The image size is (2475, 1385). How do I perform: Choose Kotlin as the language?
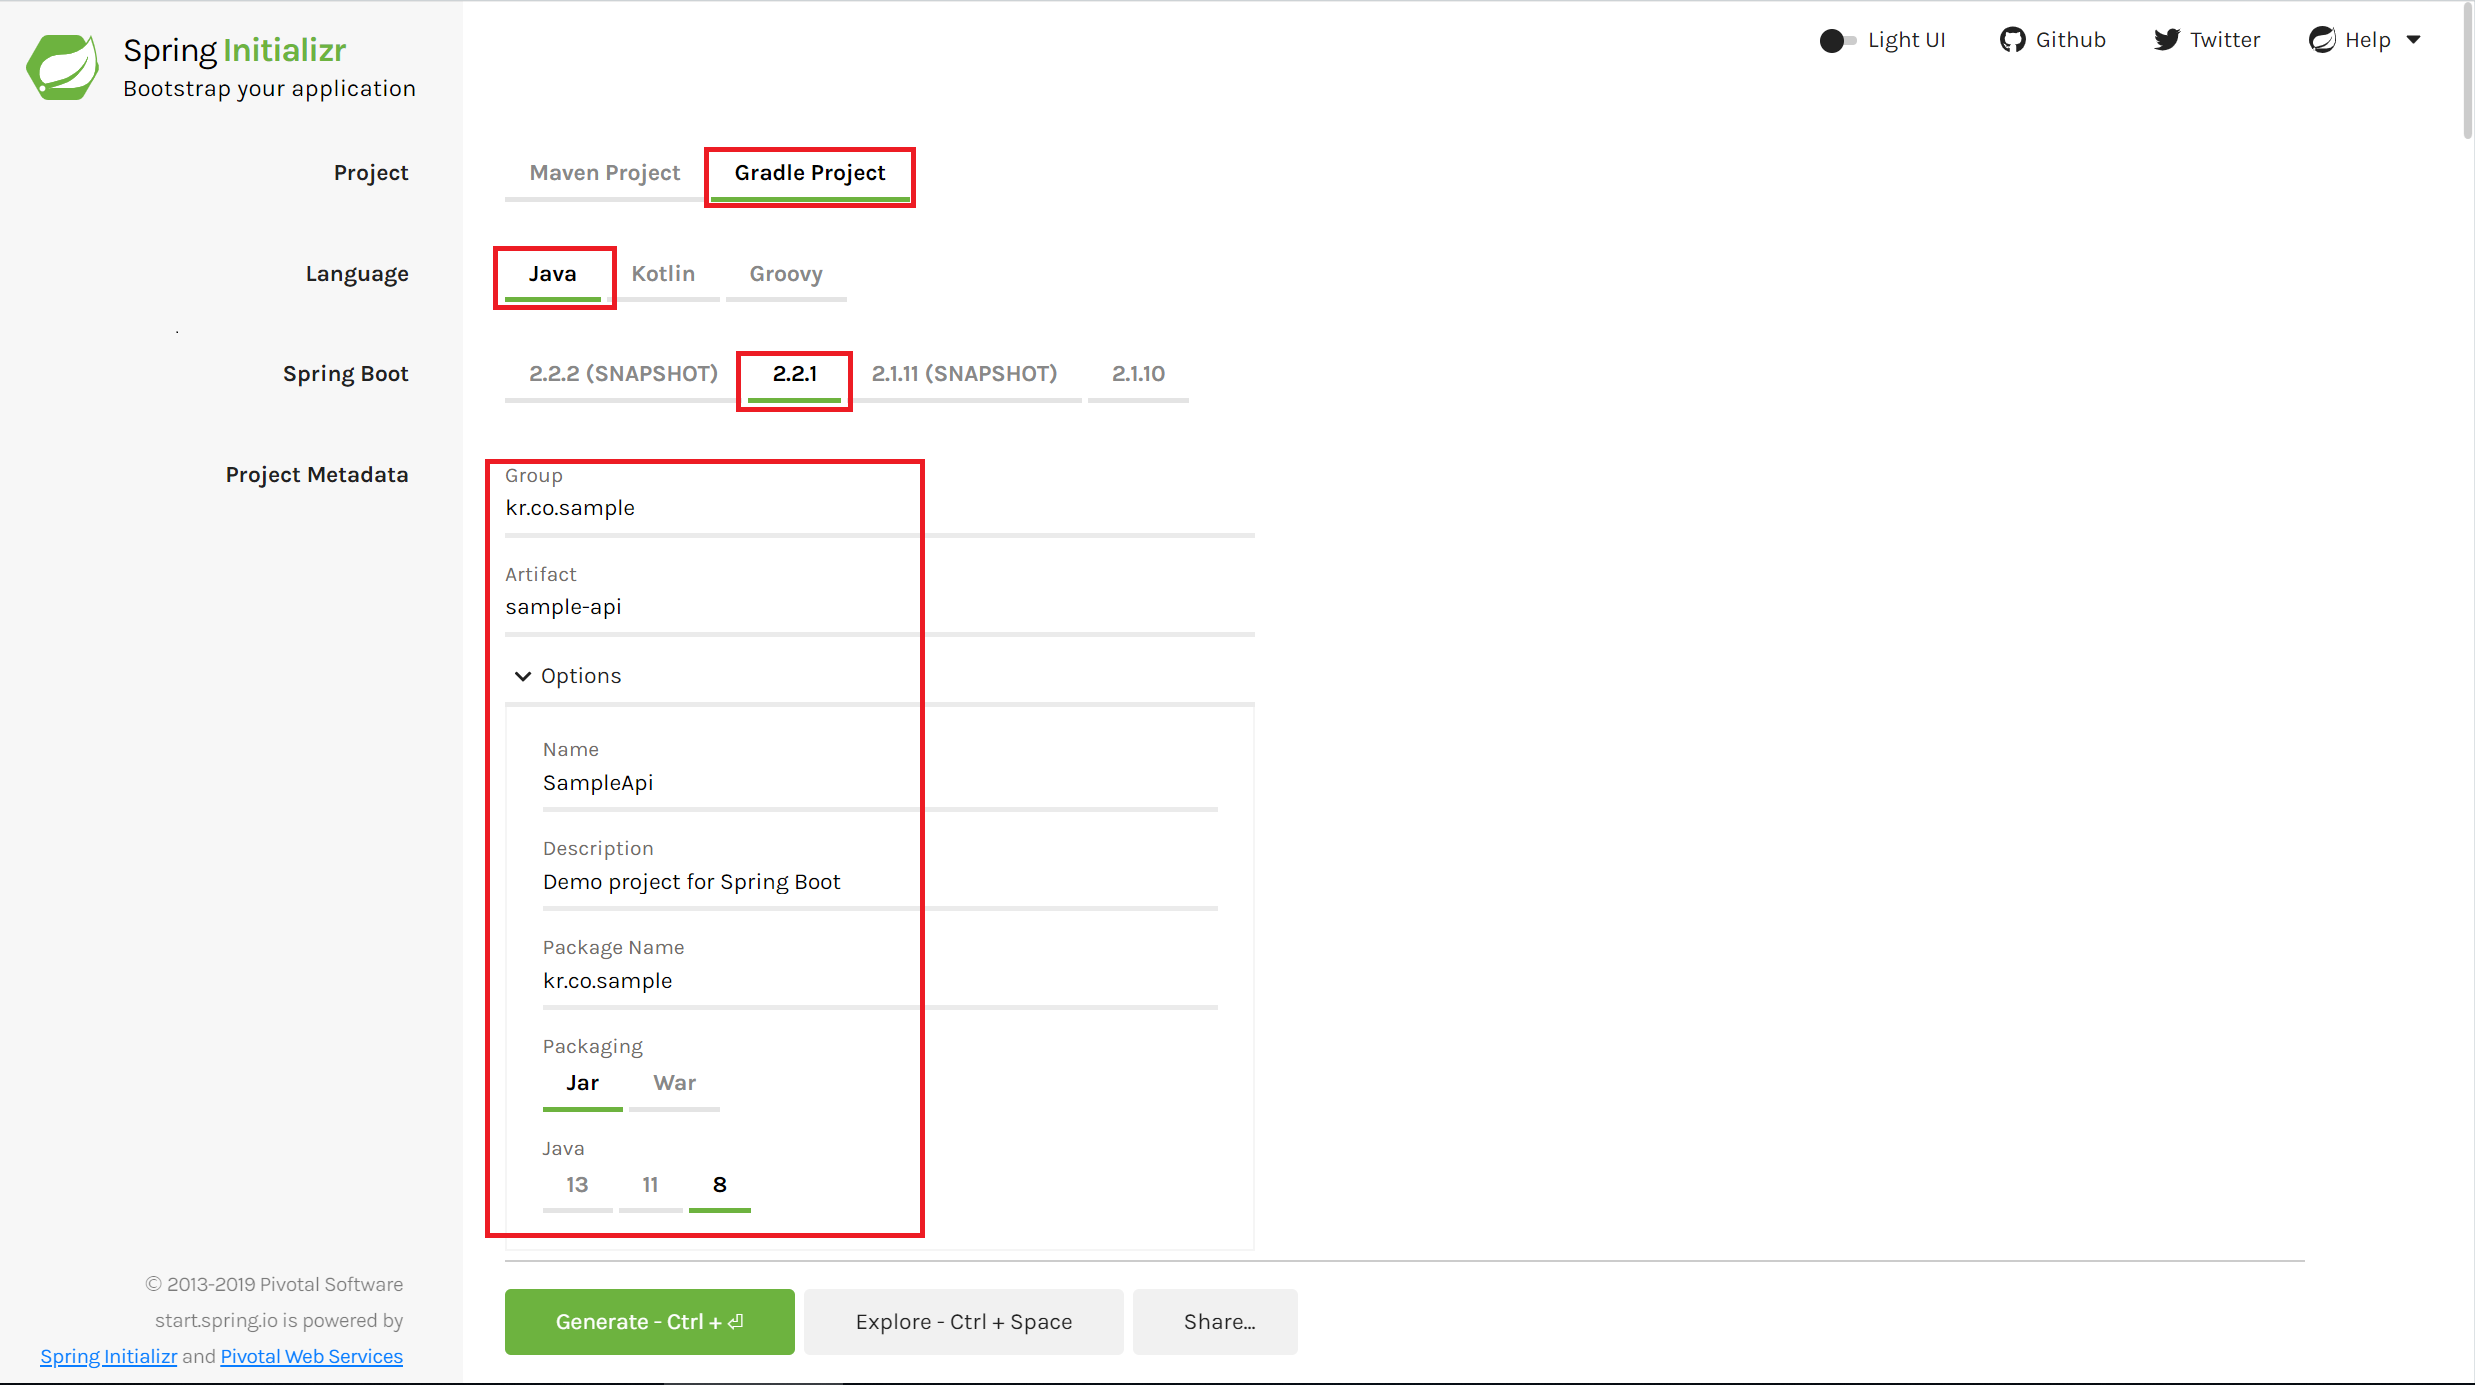[x=662, y=274]
